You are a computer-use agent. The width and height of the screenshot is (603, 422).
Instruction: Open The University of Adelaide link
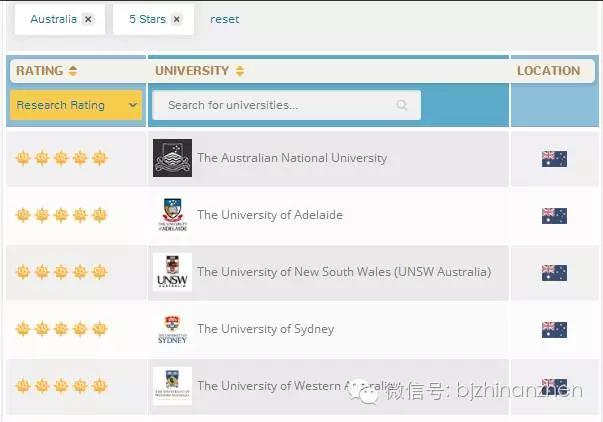(270, 215)
